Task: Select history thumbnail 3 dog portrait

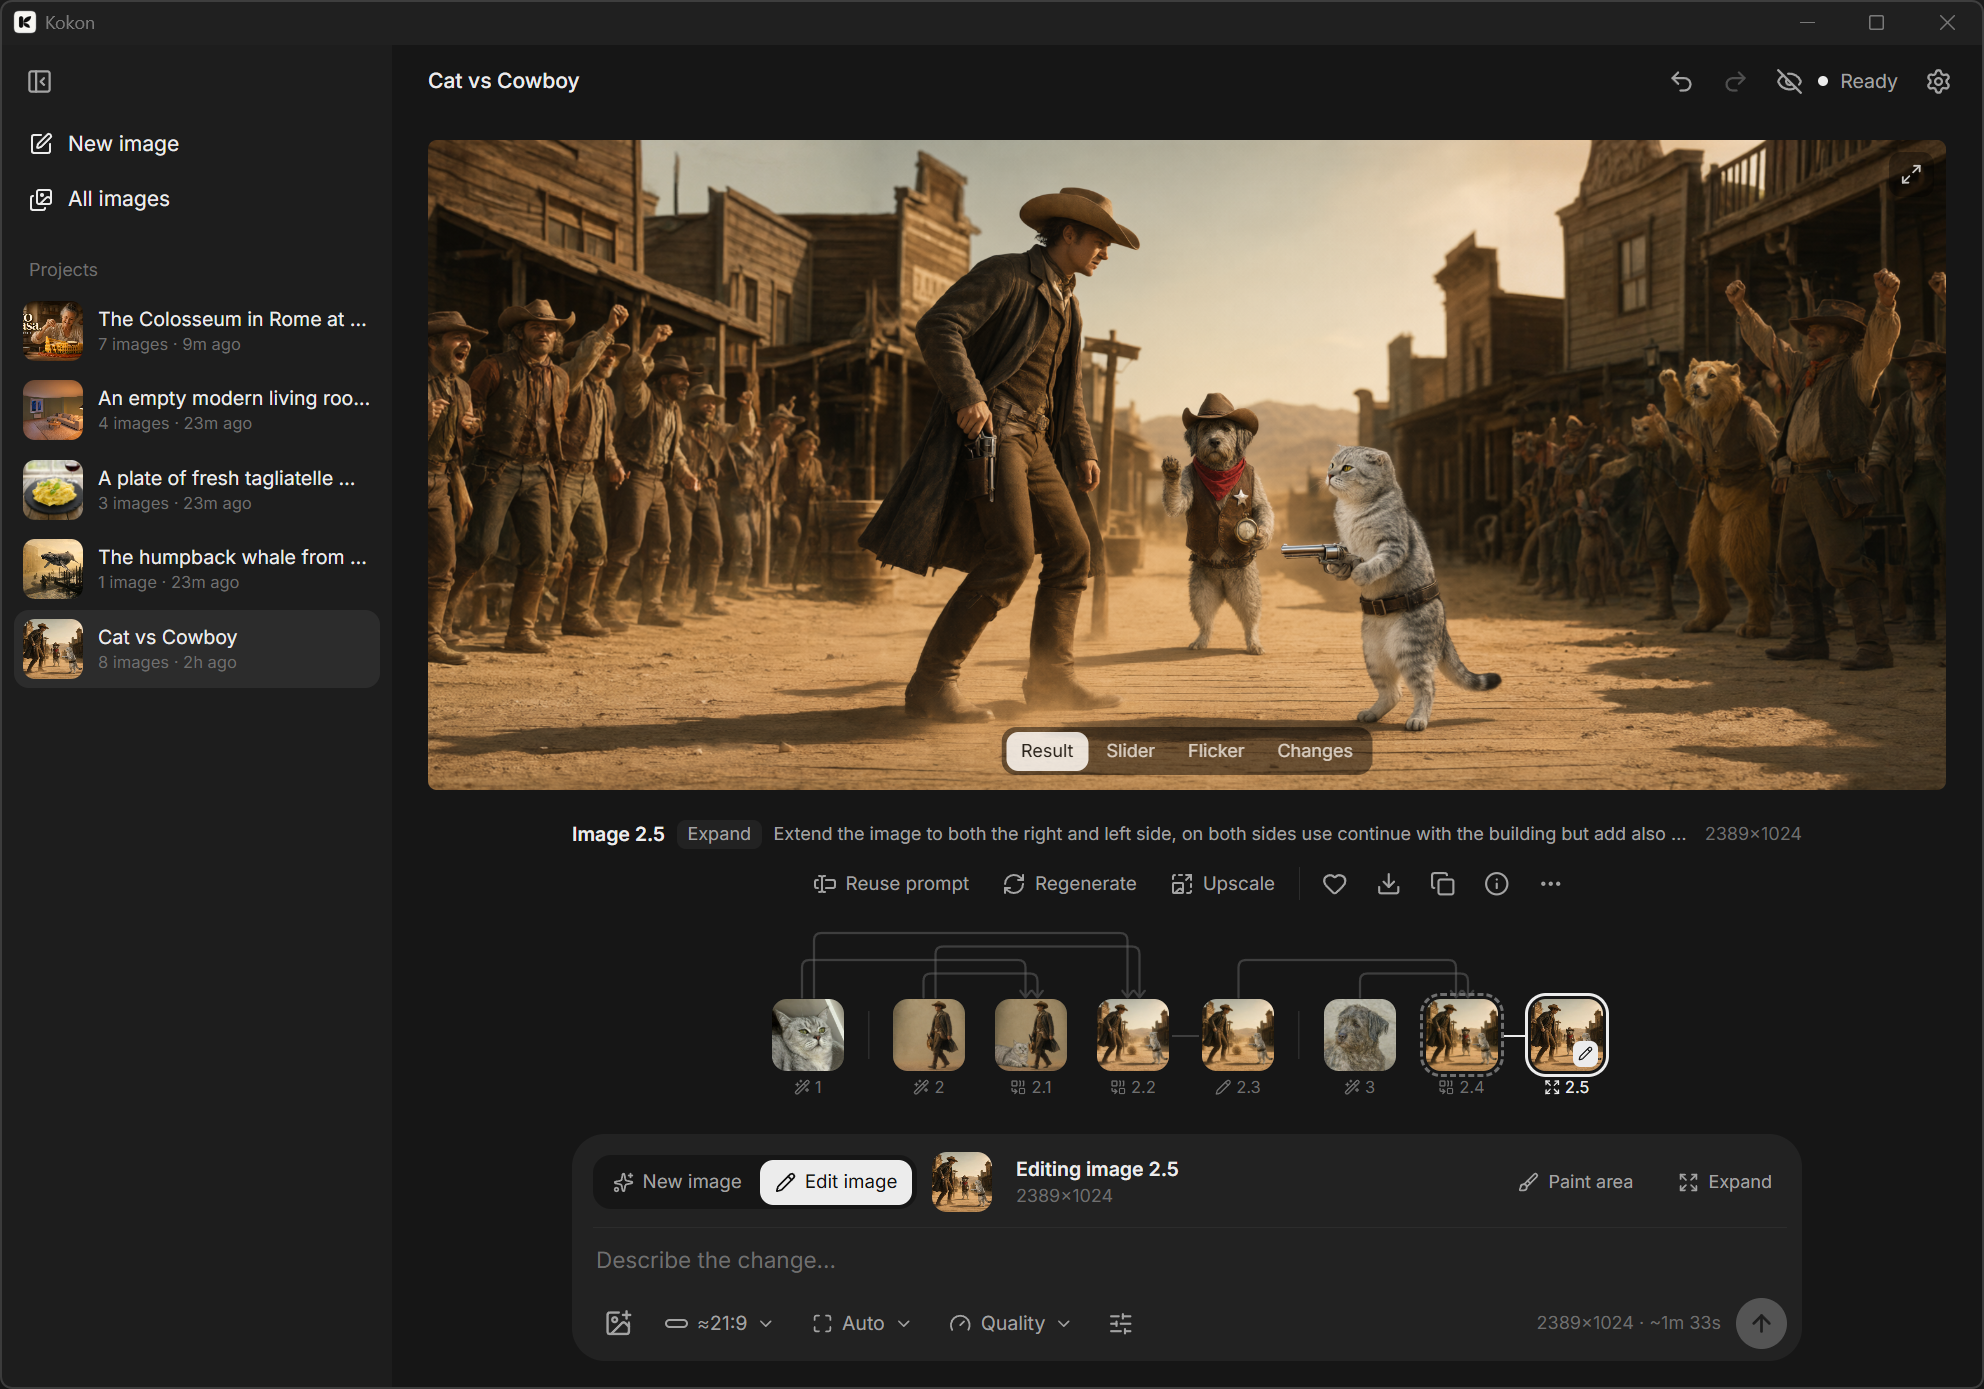Action: [1360, 1035]
